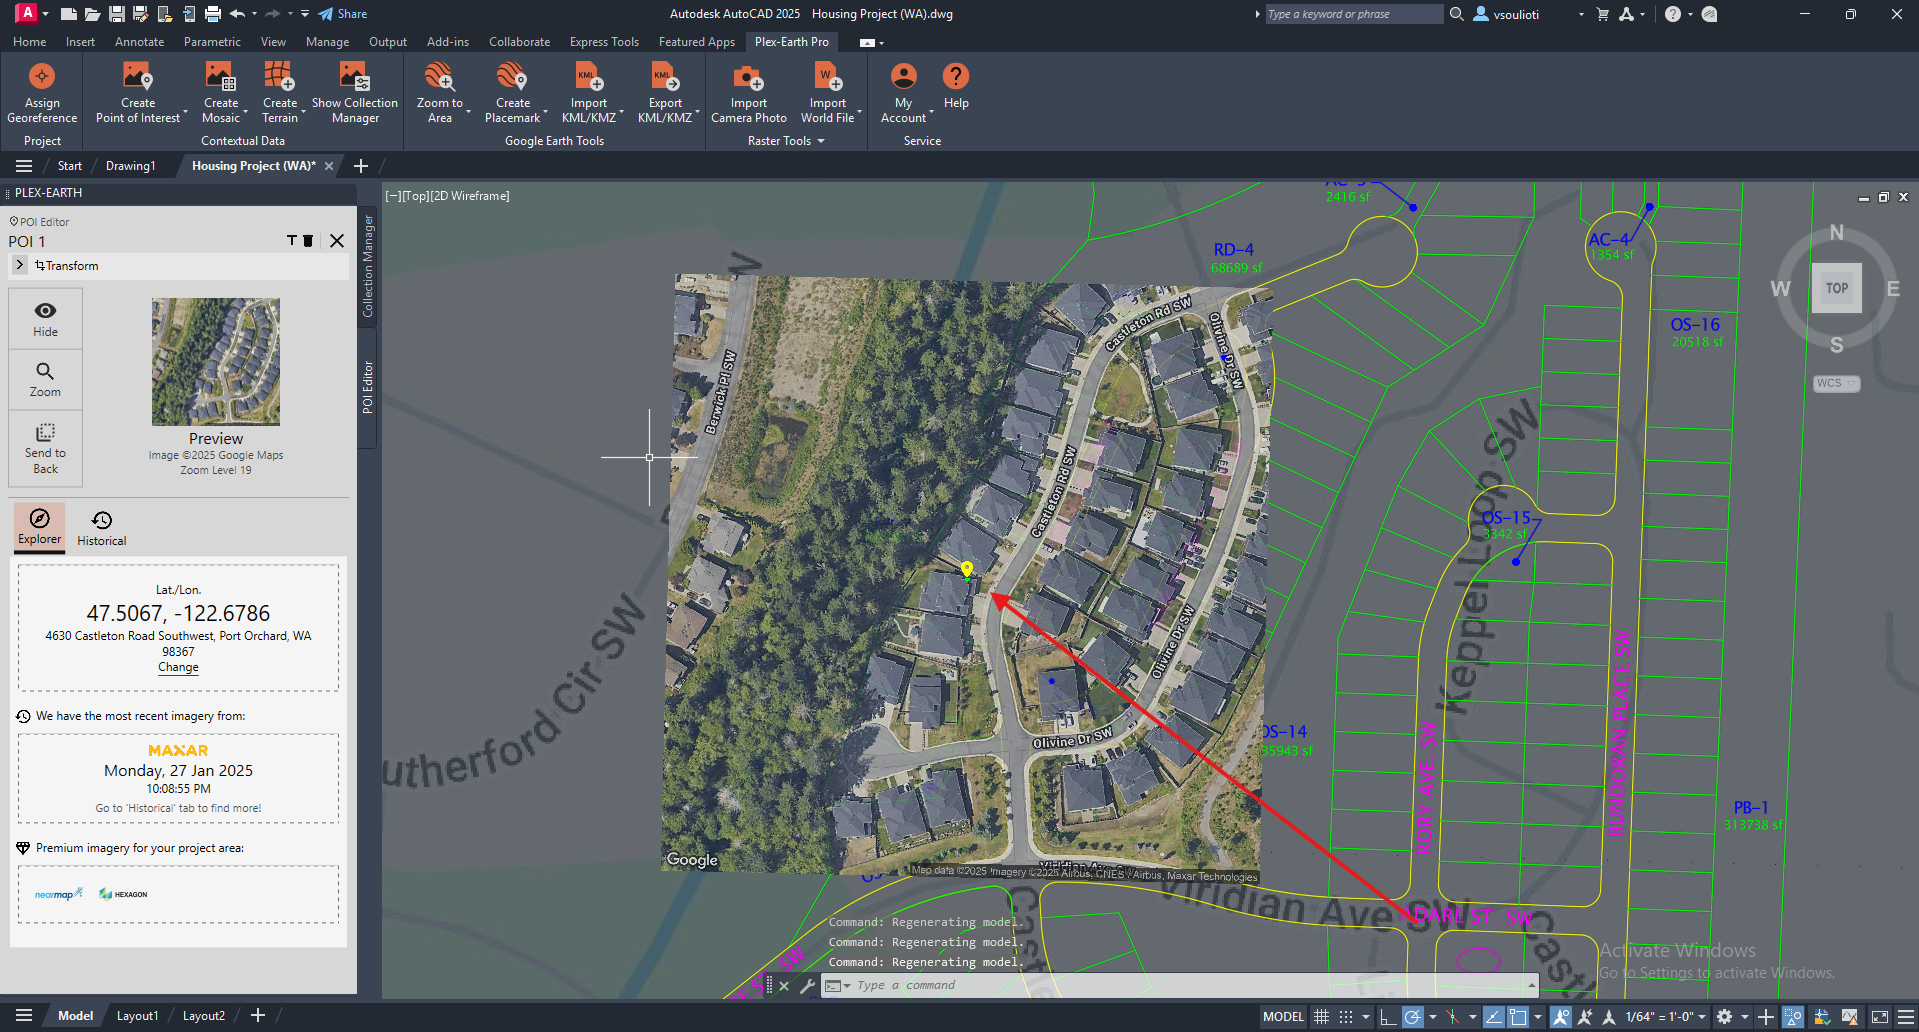Toggle grid display in status bar
Viewport: 1919px width, 1032px height.
(1322, 1017)
